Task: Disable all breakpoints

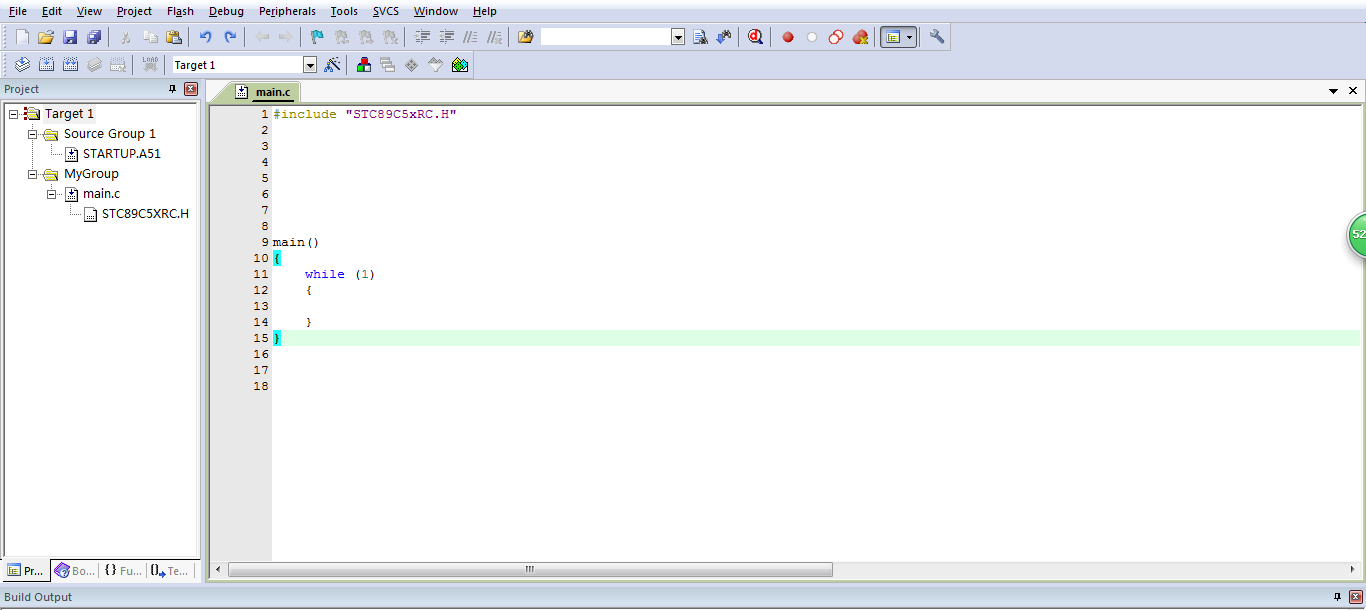Action: (x=836, y=37)
